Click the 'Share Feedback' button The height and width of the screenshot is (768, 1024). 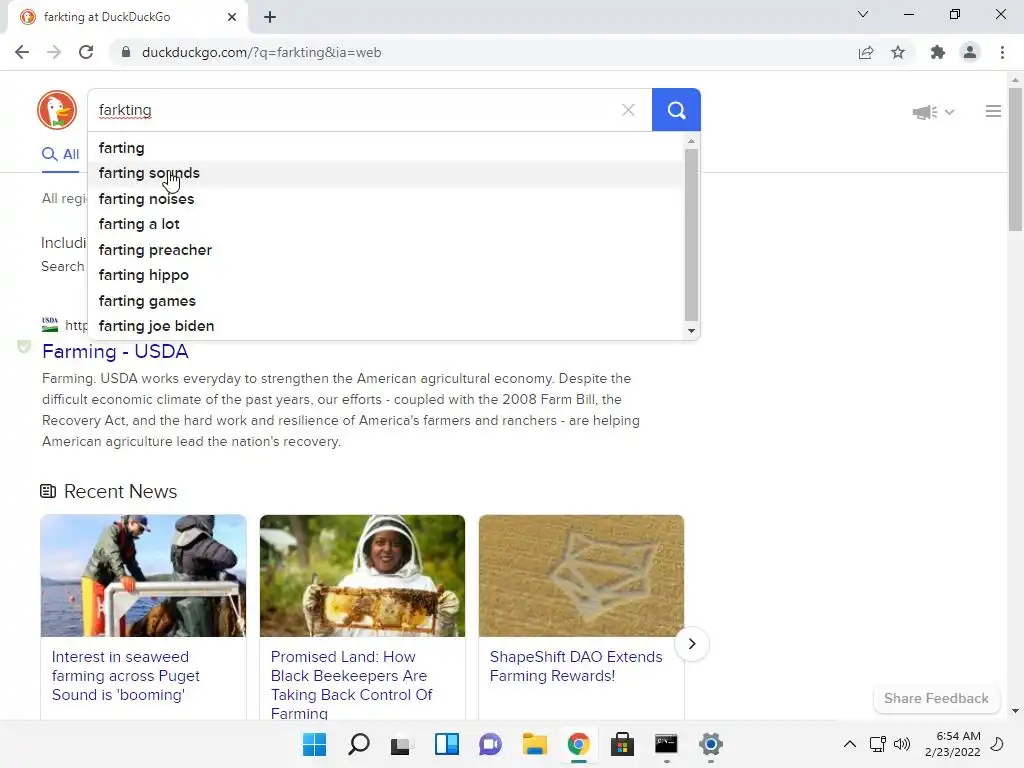(936, 698)
